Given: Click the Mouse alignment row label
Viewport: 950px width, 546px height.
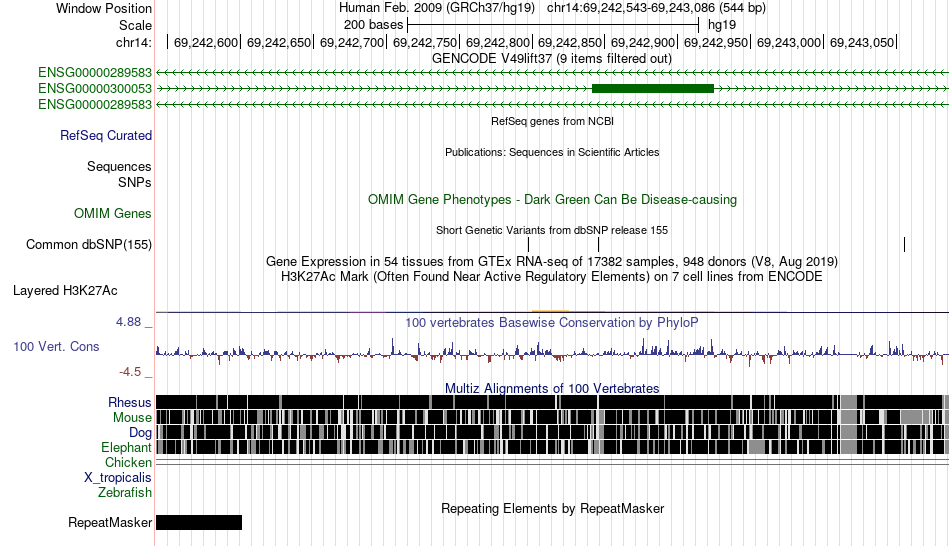Looking at the screenshot, I should pyautogui.click(x=132, y=418).
